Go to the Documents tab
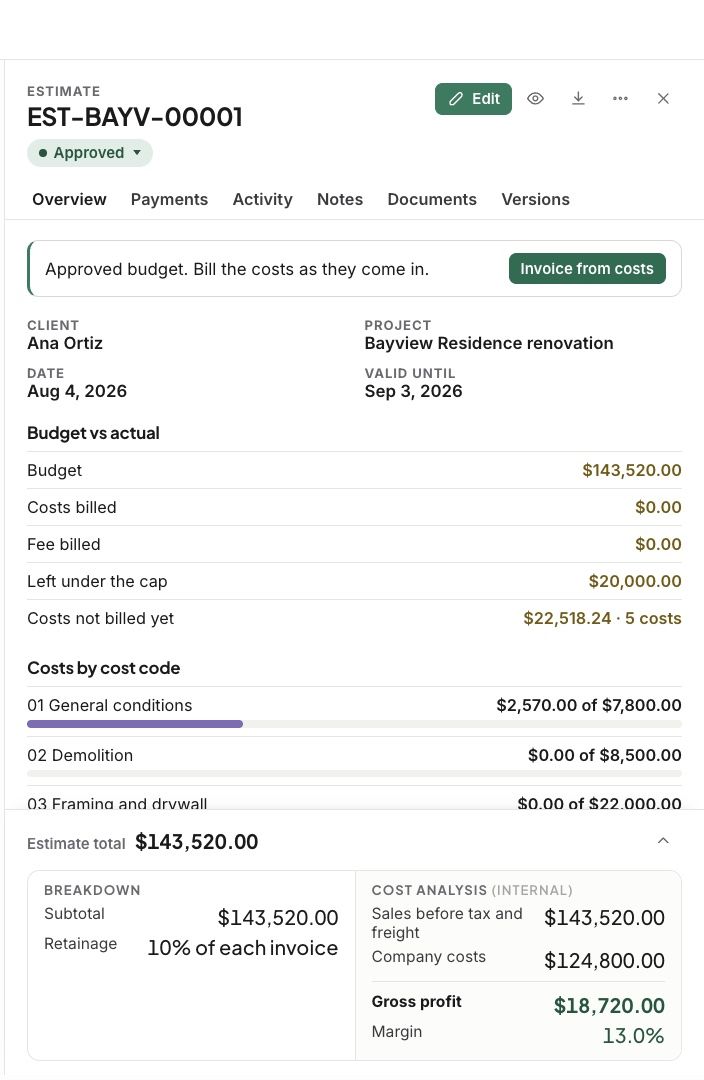 pyautogui.click(x=432, y=199)
